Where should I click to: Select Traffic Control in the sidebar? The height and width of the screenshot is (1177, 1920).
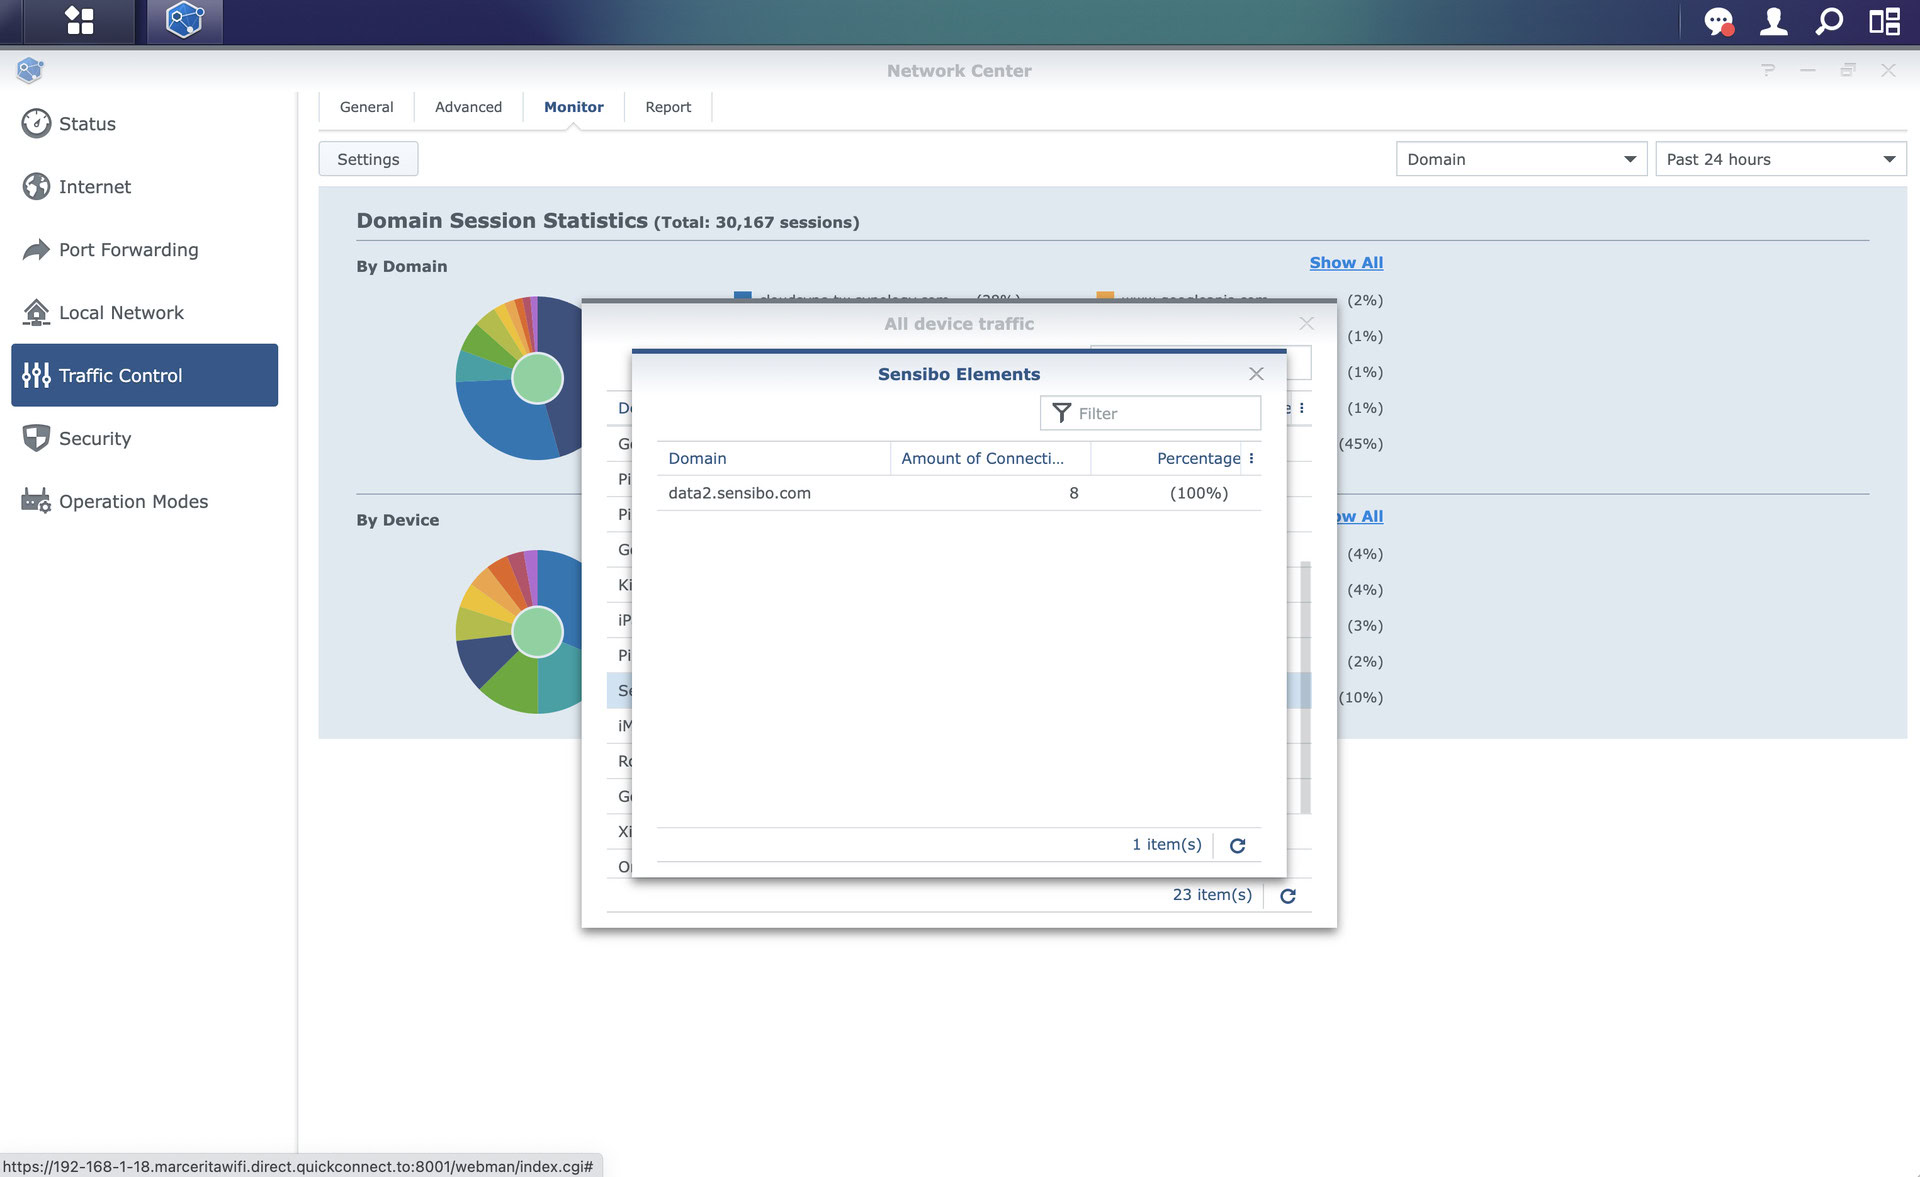tap(144, 375)
